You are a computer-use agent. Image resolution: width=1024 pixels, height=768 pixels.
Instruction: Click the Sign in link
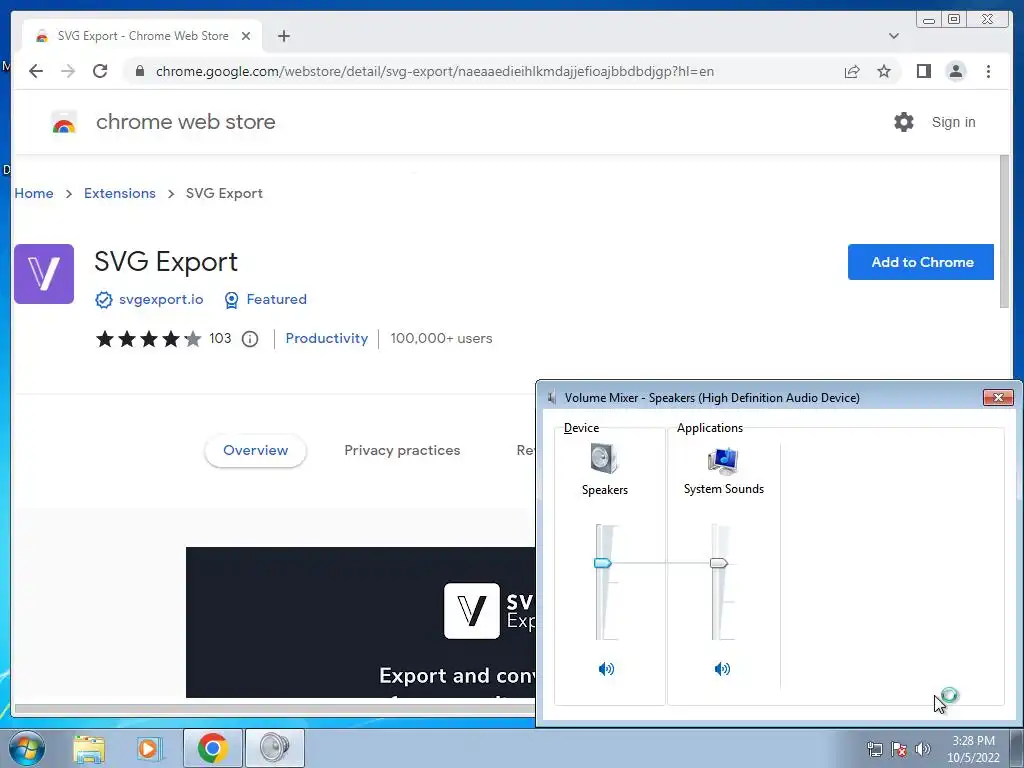(x=953, y=122)
